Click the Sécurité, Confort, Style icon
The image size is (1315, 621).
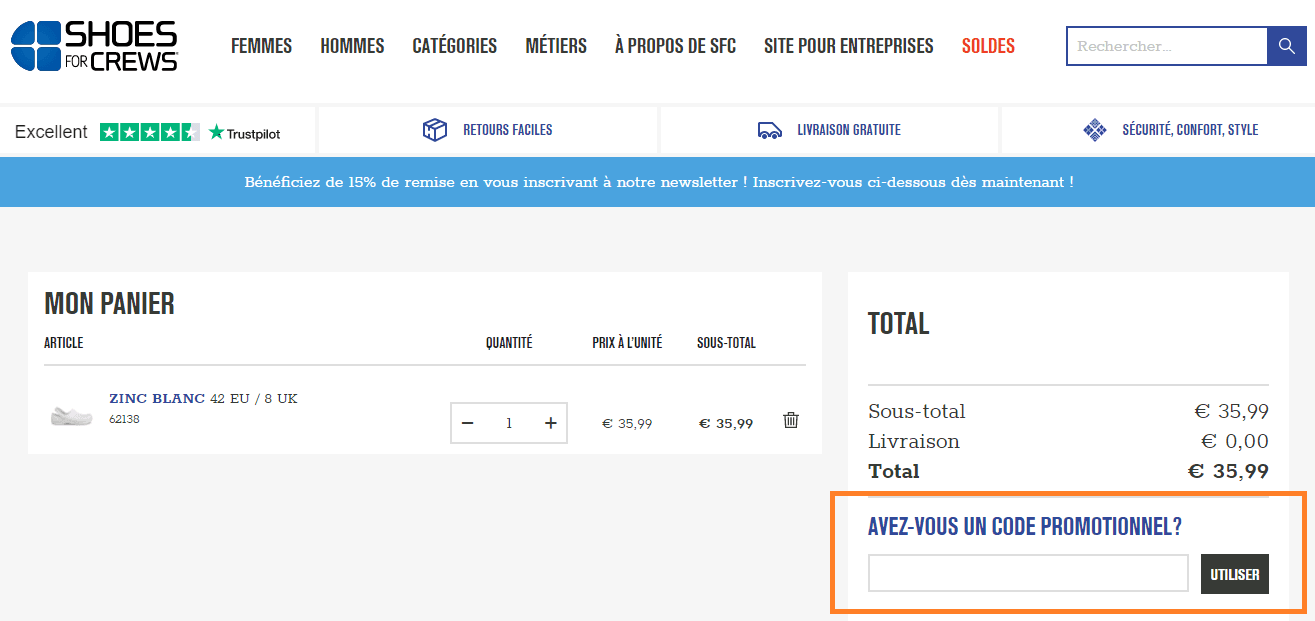[x=1095, y=130]
